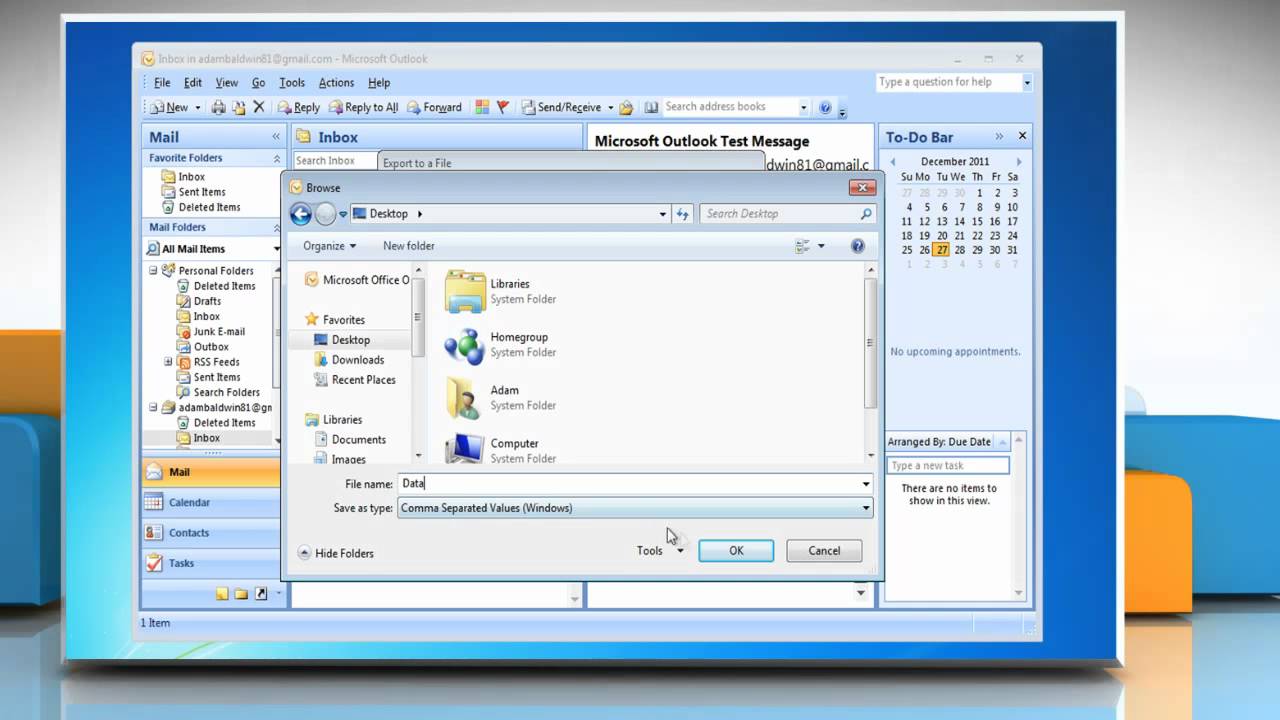Open the Help menu
The image size is (1280, 720).
point(379,83)
